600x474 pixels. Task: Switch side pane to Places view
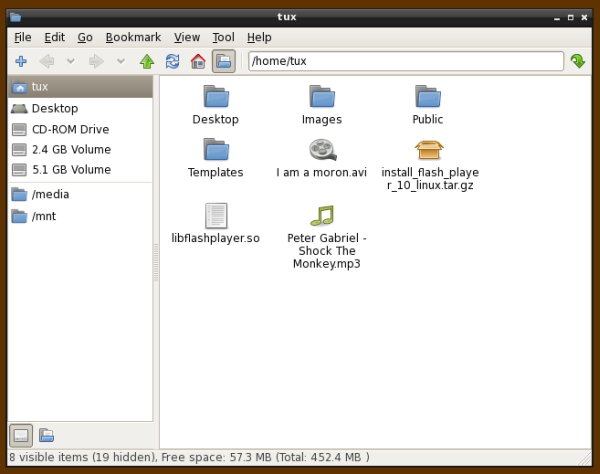tap(21, 435)
